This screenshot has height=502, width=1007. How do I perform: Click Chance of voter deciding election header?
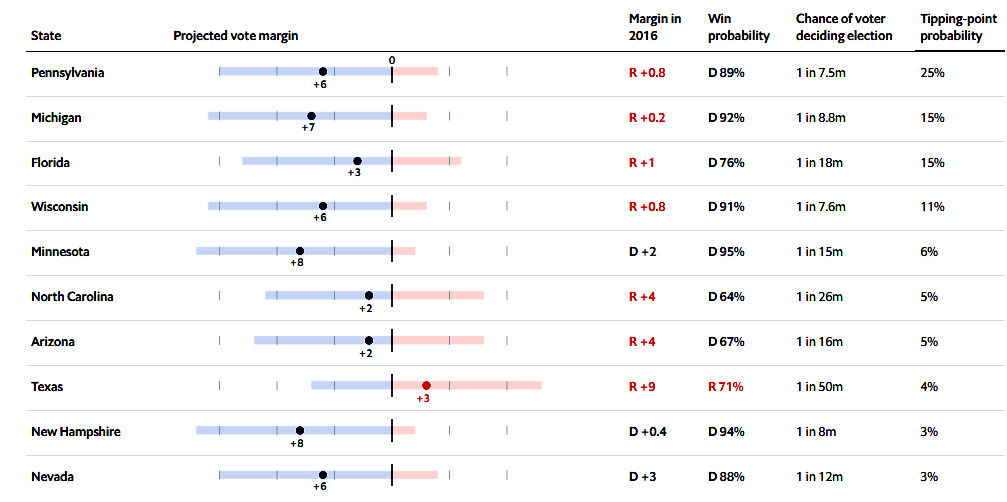[844, 27]
